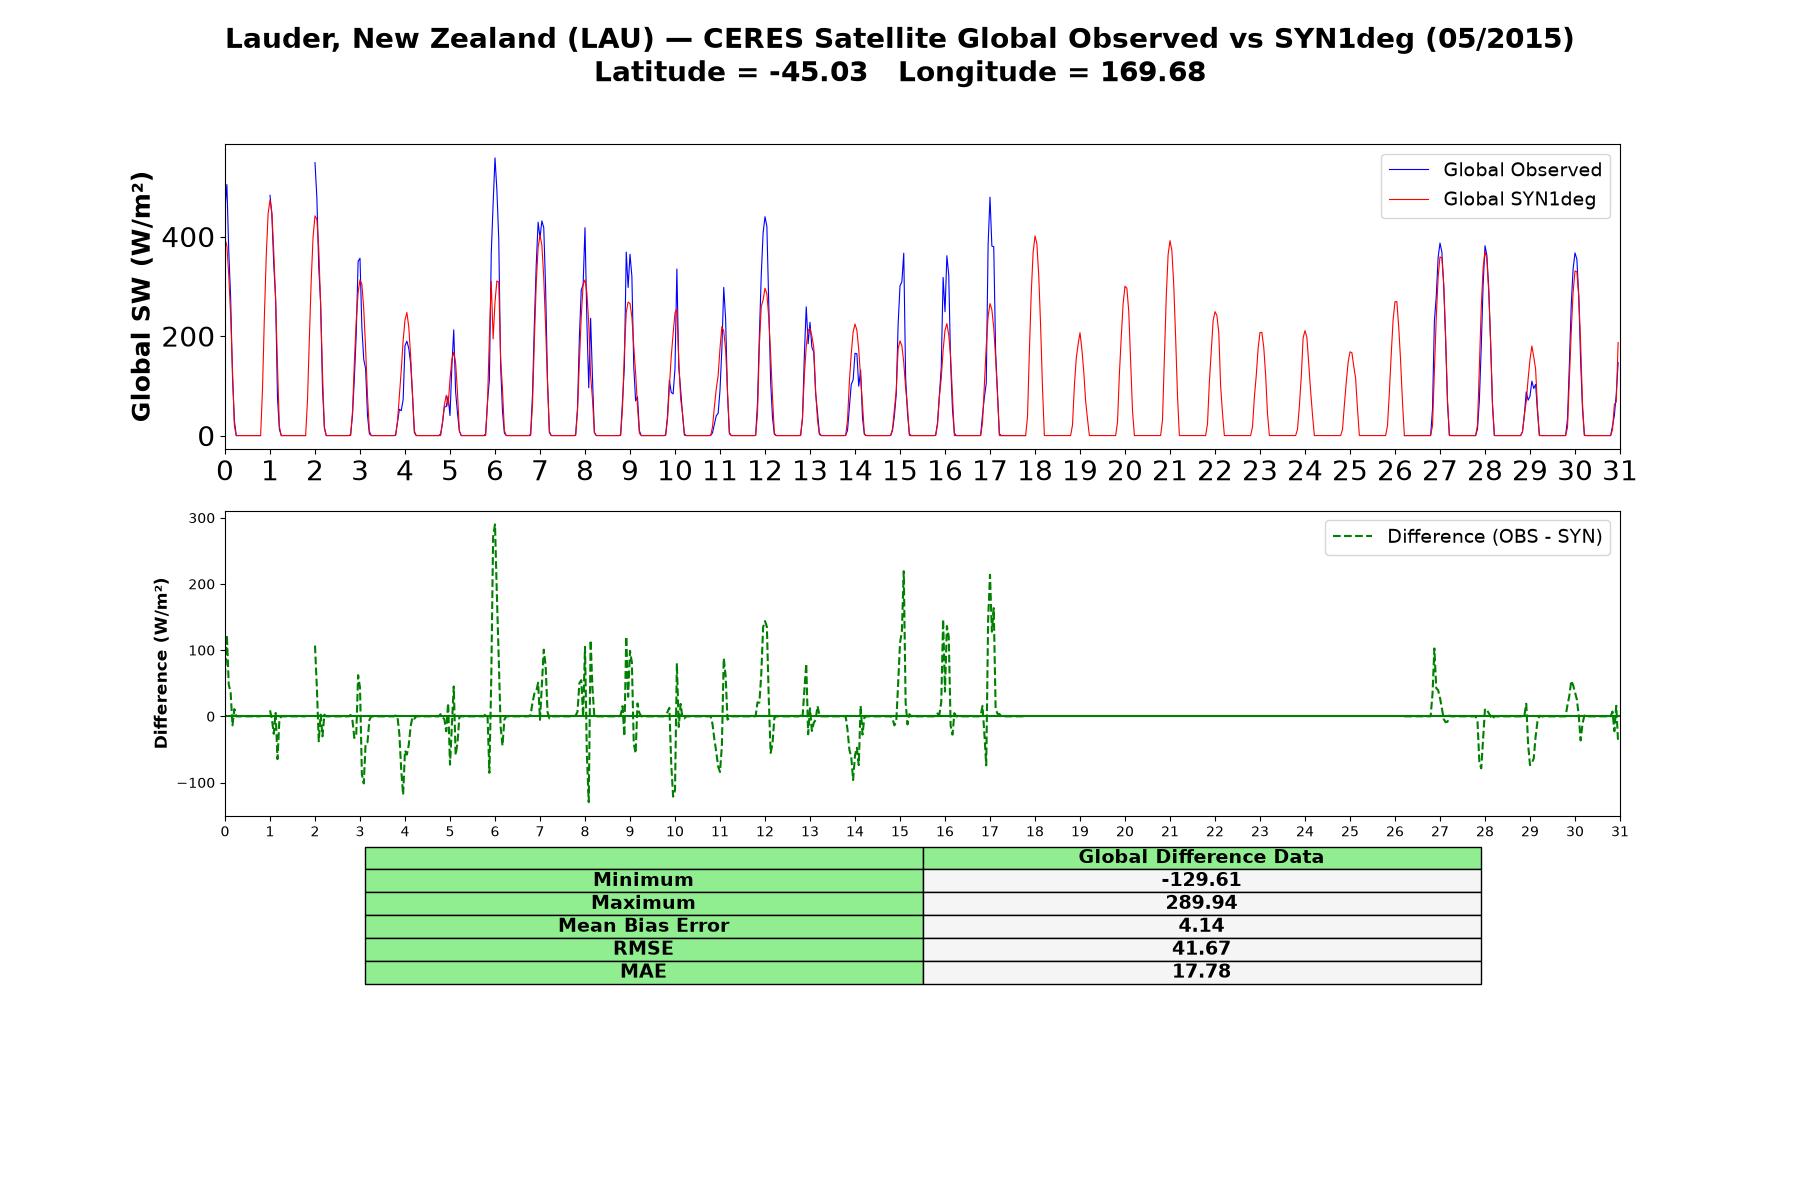Click the chart title mentioning Lauder, New Zealand

coord(899,39)
